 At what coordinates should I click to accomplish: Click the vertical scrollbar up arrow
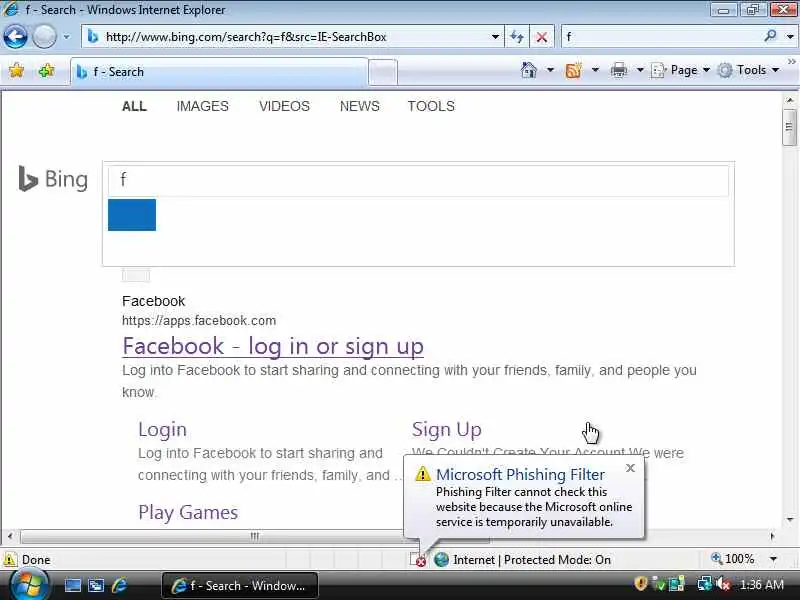(x=789, y=99)
